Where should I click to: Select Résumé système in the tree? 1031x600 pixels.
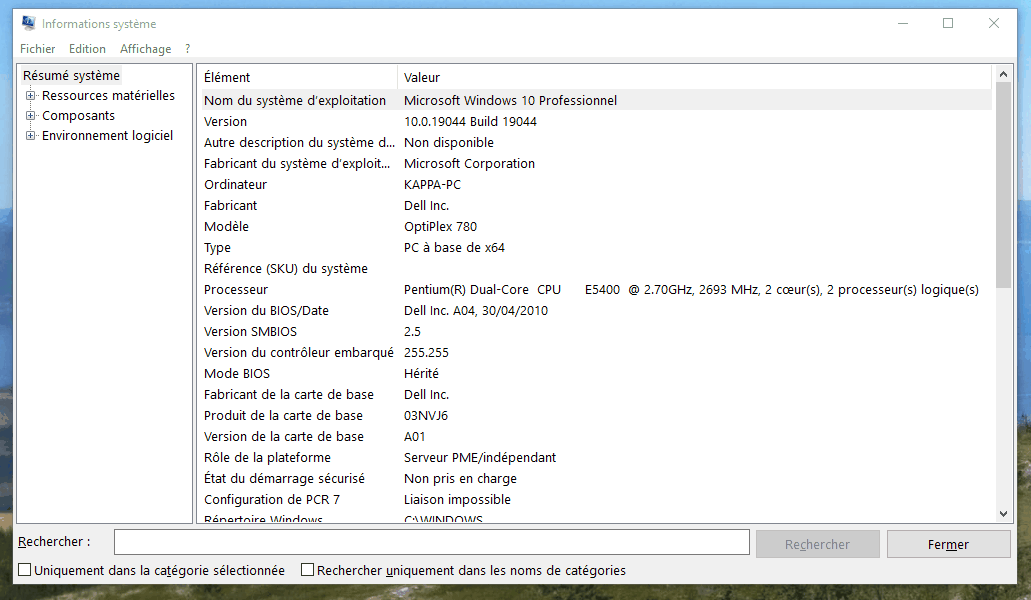71,76
